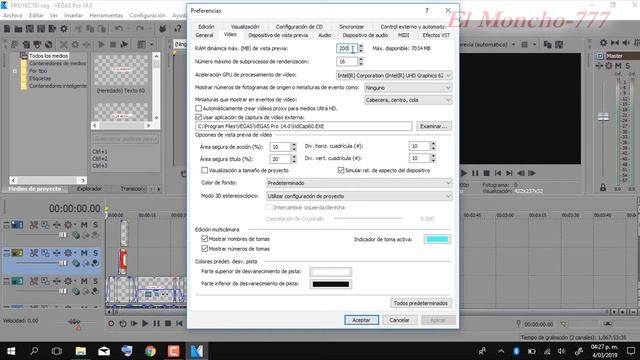
Task: Click the undo arrow in VEGAS toolbar
Action: [x=119, y=29]
